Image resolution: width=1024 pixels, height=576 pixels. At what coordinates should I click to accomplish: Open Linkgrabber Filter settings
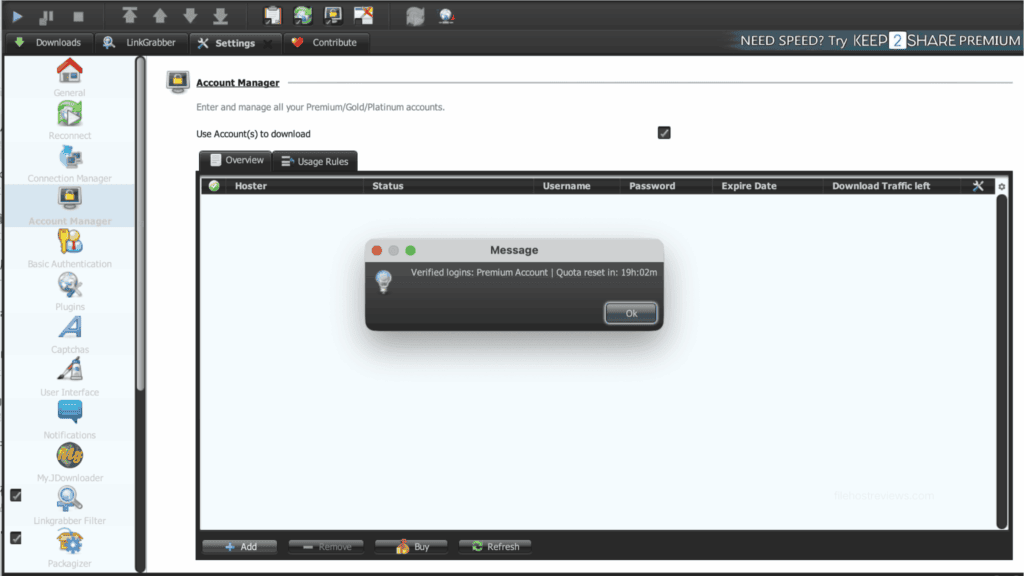click(x=69, y=505)
